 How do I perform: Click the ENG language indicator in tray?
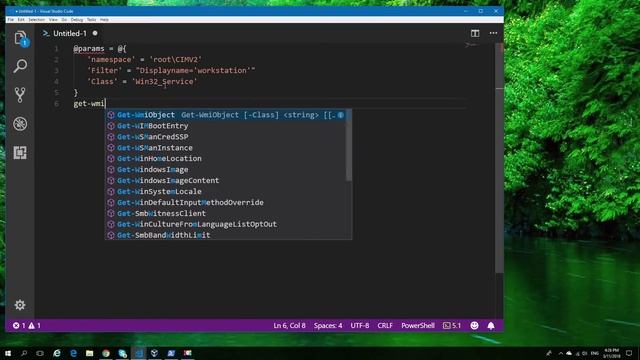pyautogui.click(x=595, y=353)
